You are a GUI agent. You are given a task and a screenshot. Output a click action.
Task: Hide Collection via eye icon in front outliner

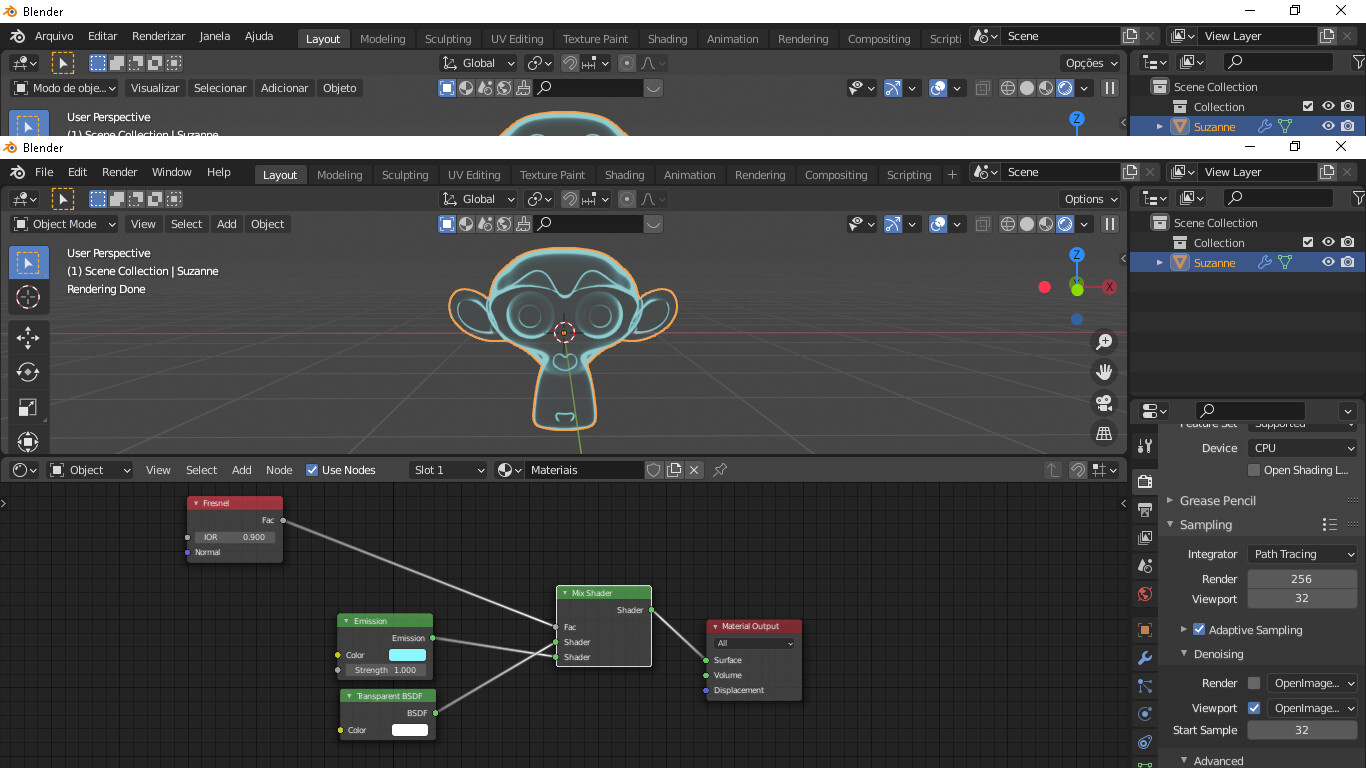click(x=1328, y=243)
